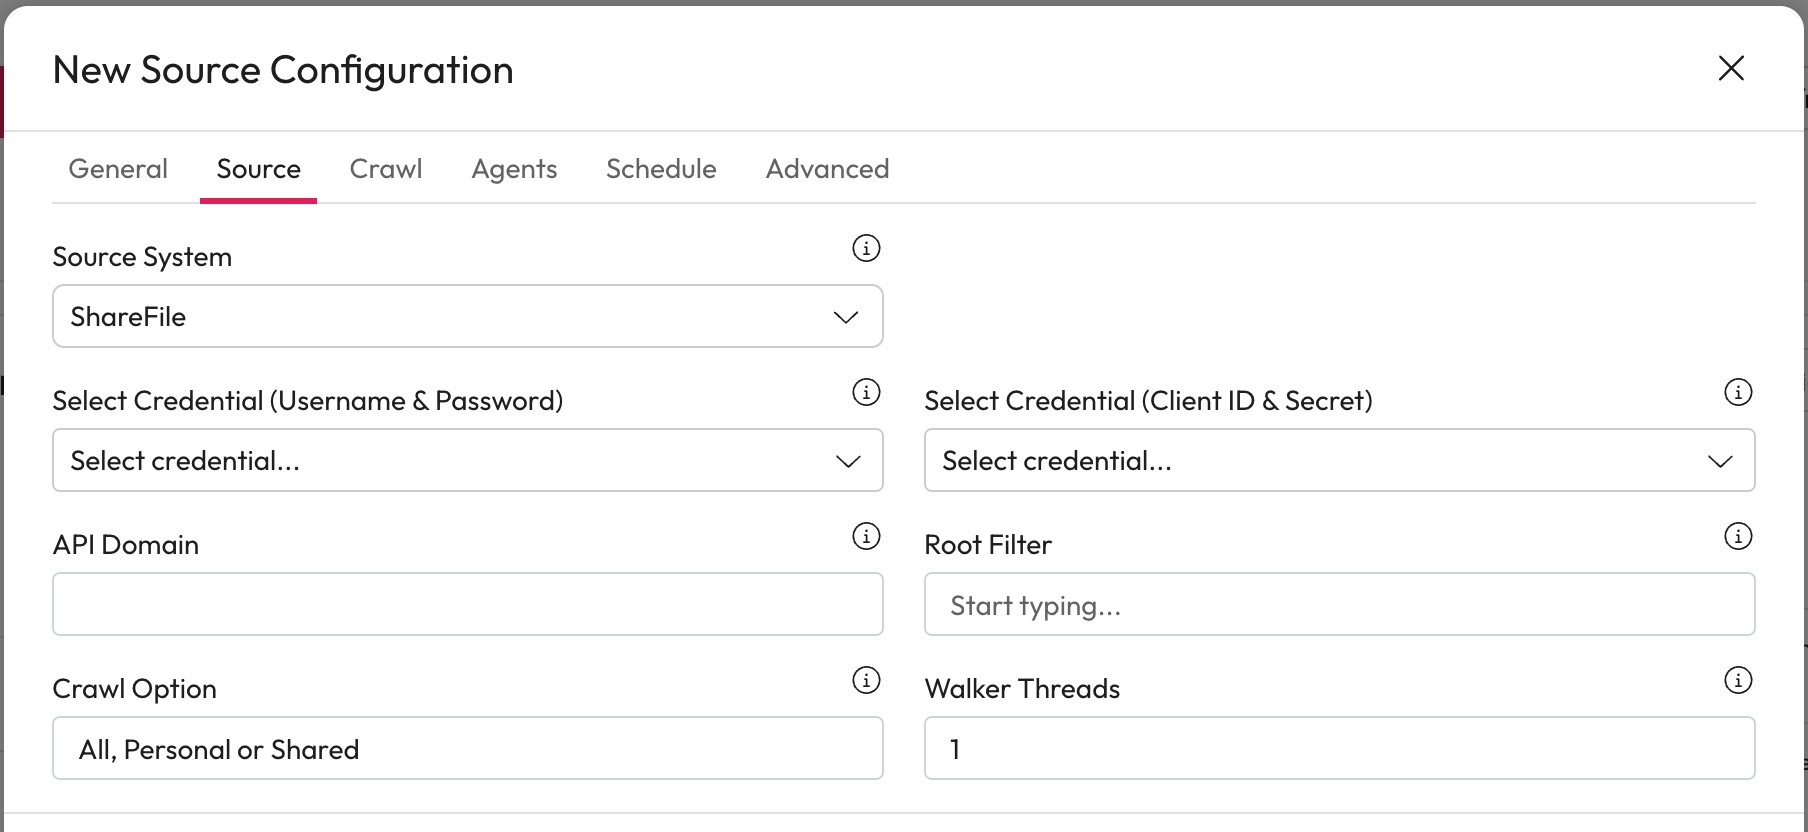Click the Crawl Option info icon
This screenshot has height=832, width=1808.
[866, 680]
